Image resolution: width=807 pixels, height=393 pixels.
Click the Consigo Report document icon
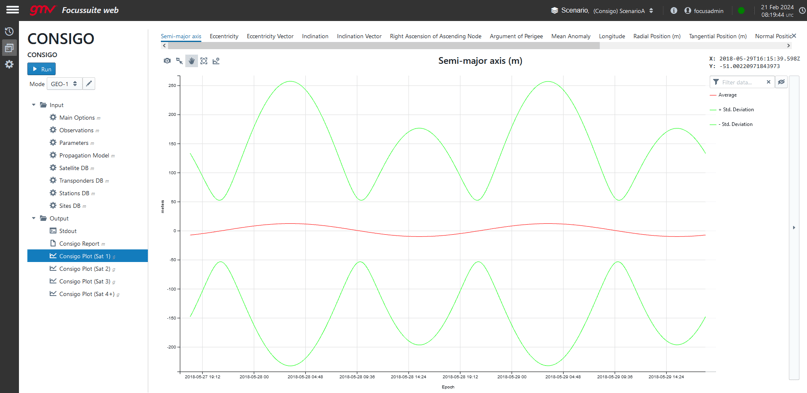coord(52,243)
